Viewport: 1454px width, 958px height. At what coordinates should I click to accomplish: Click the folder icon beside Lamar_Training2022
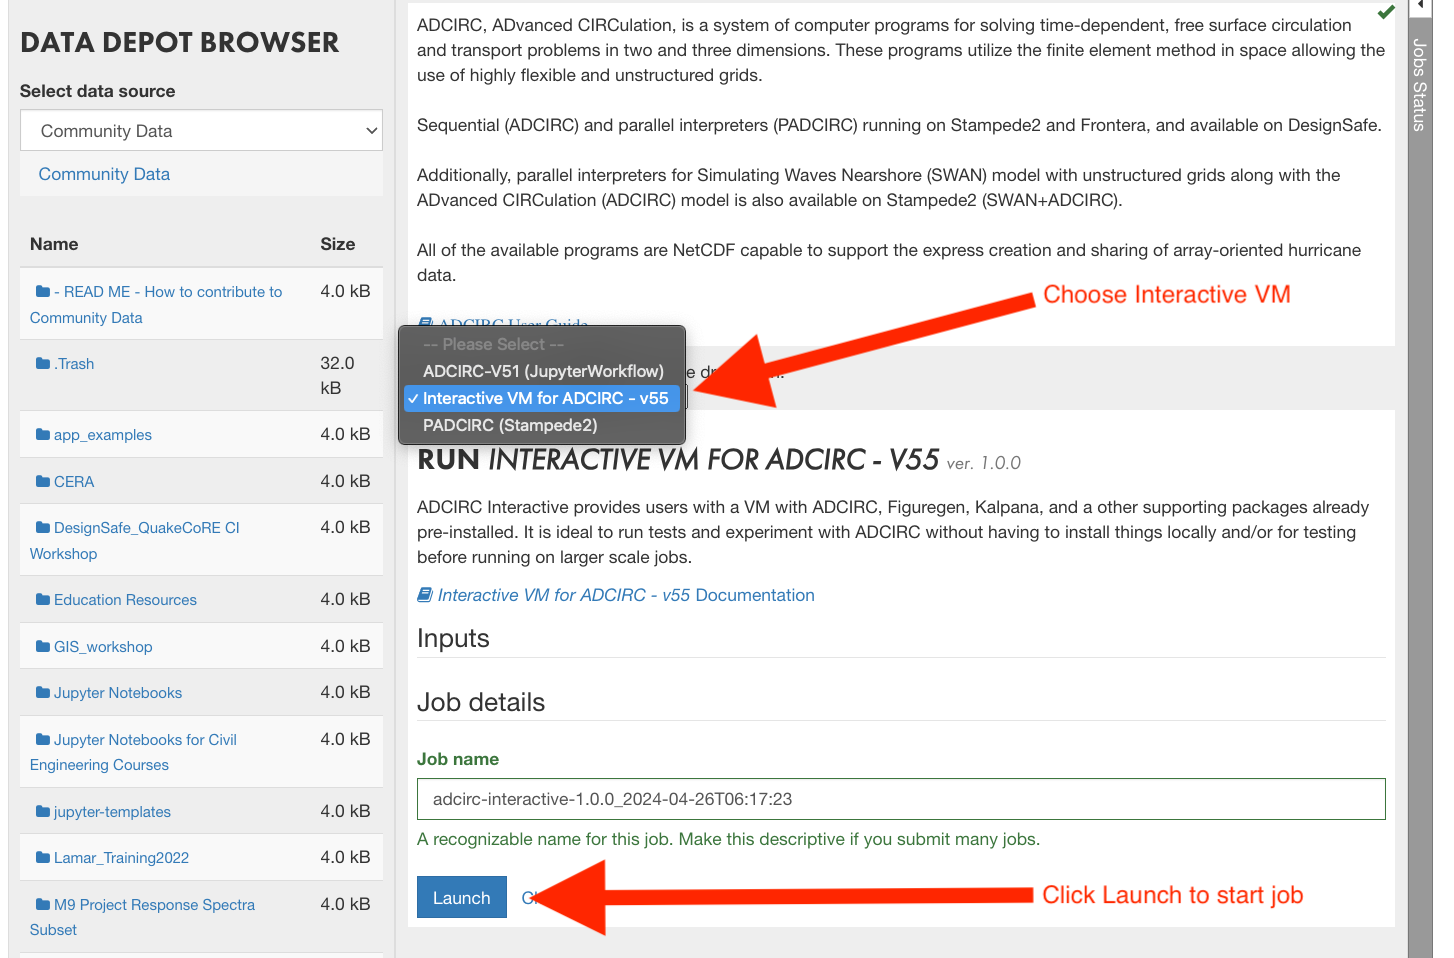pyautogui.click(x=43, y=858)
